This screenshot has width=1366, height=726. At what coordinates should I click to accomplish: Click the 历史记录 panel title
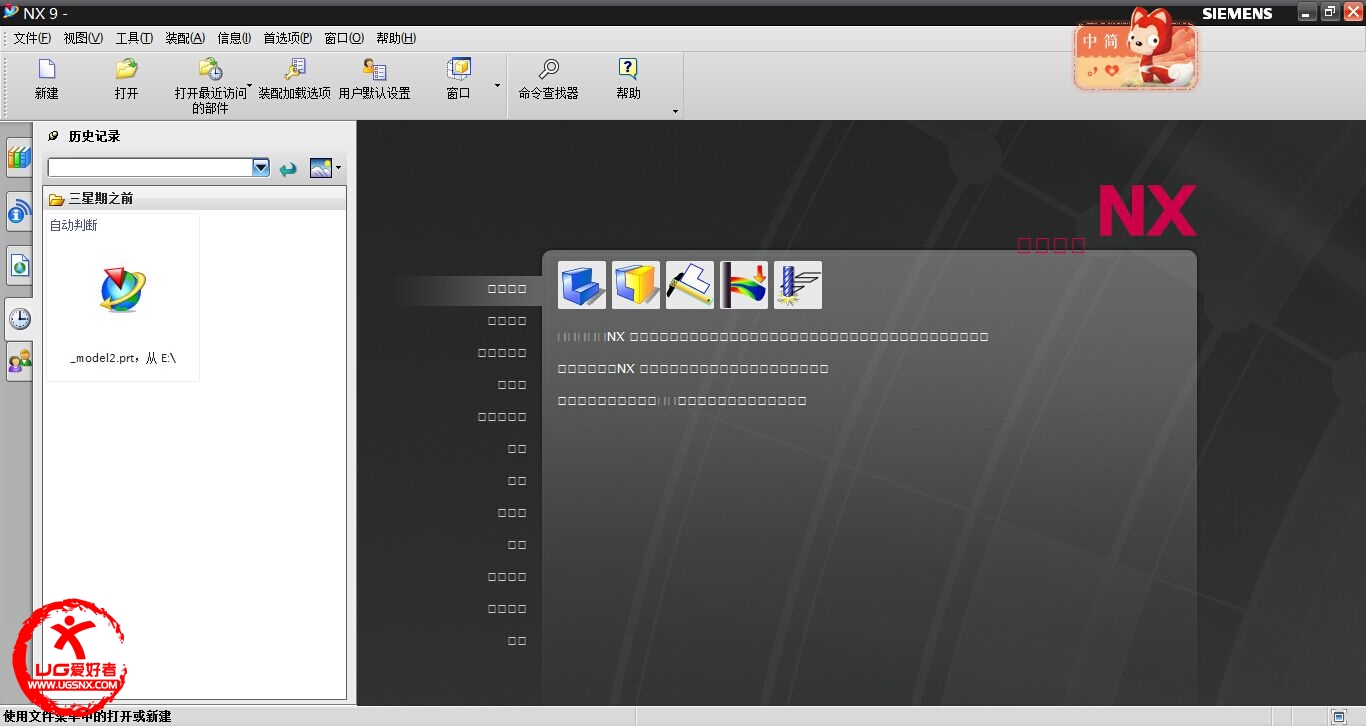(94, 136)
